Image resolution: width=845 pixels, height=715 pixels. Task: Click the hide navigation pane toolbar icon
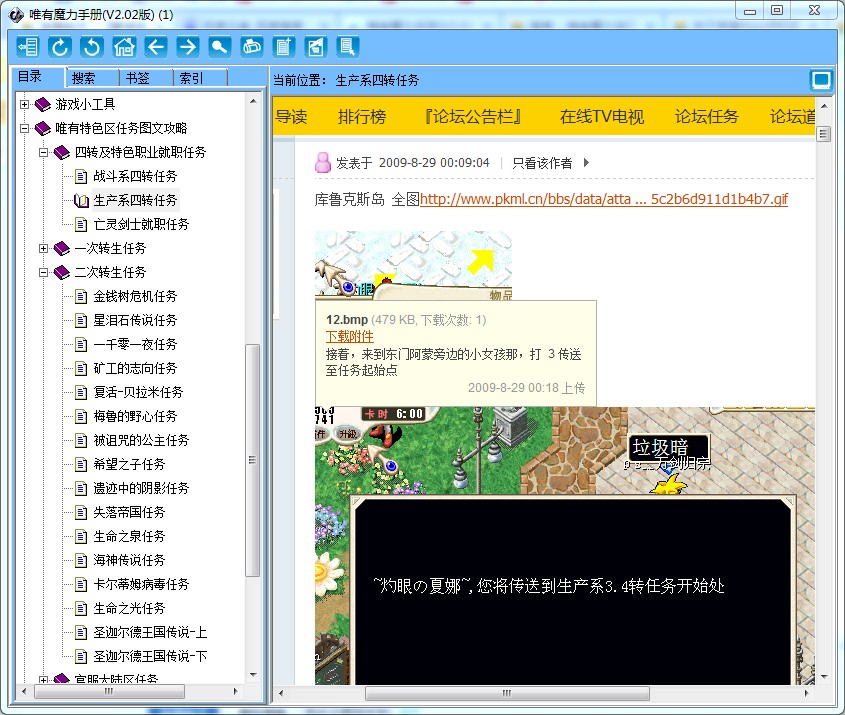[x=27, y=46]
